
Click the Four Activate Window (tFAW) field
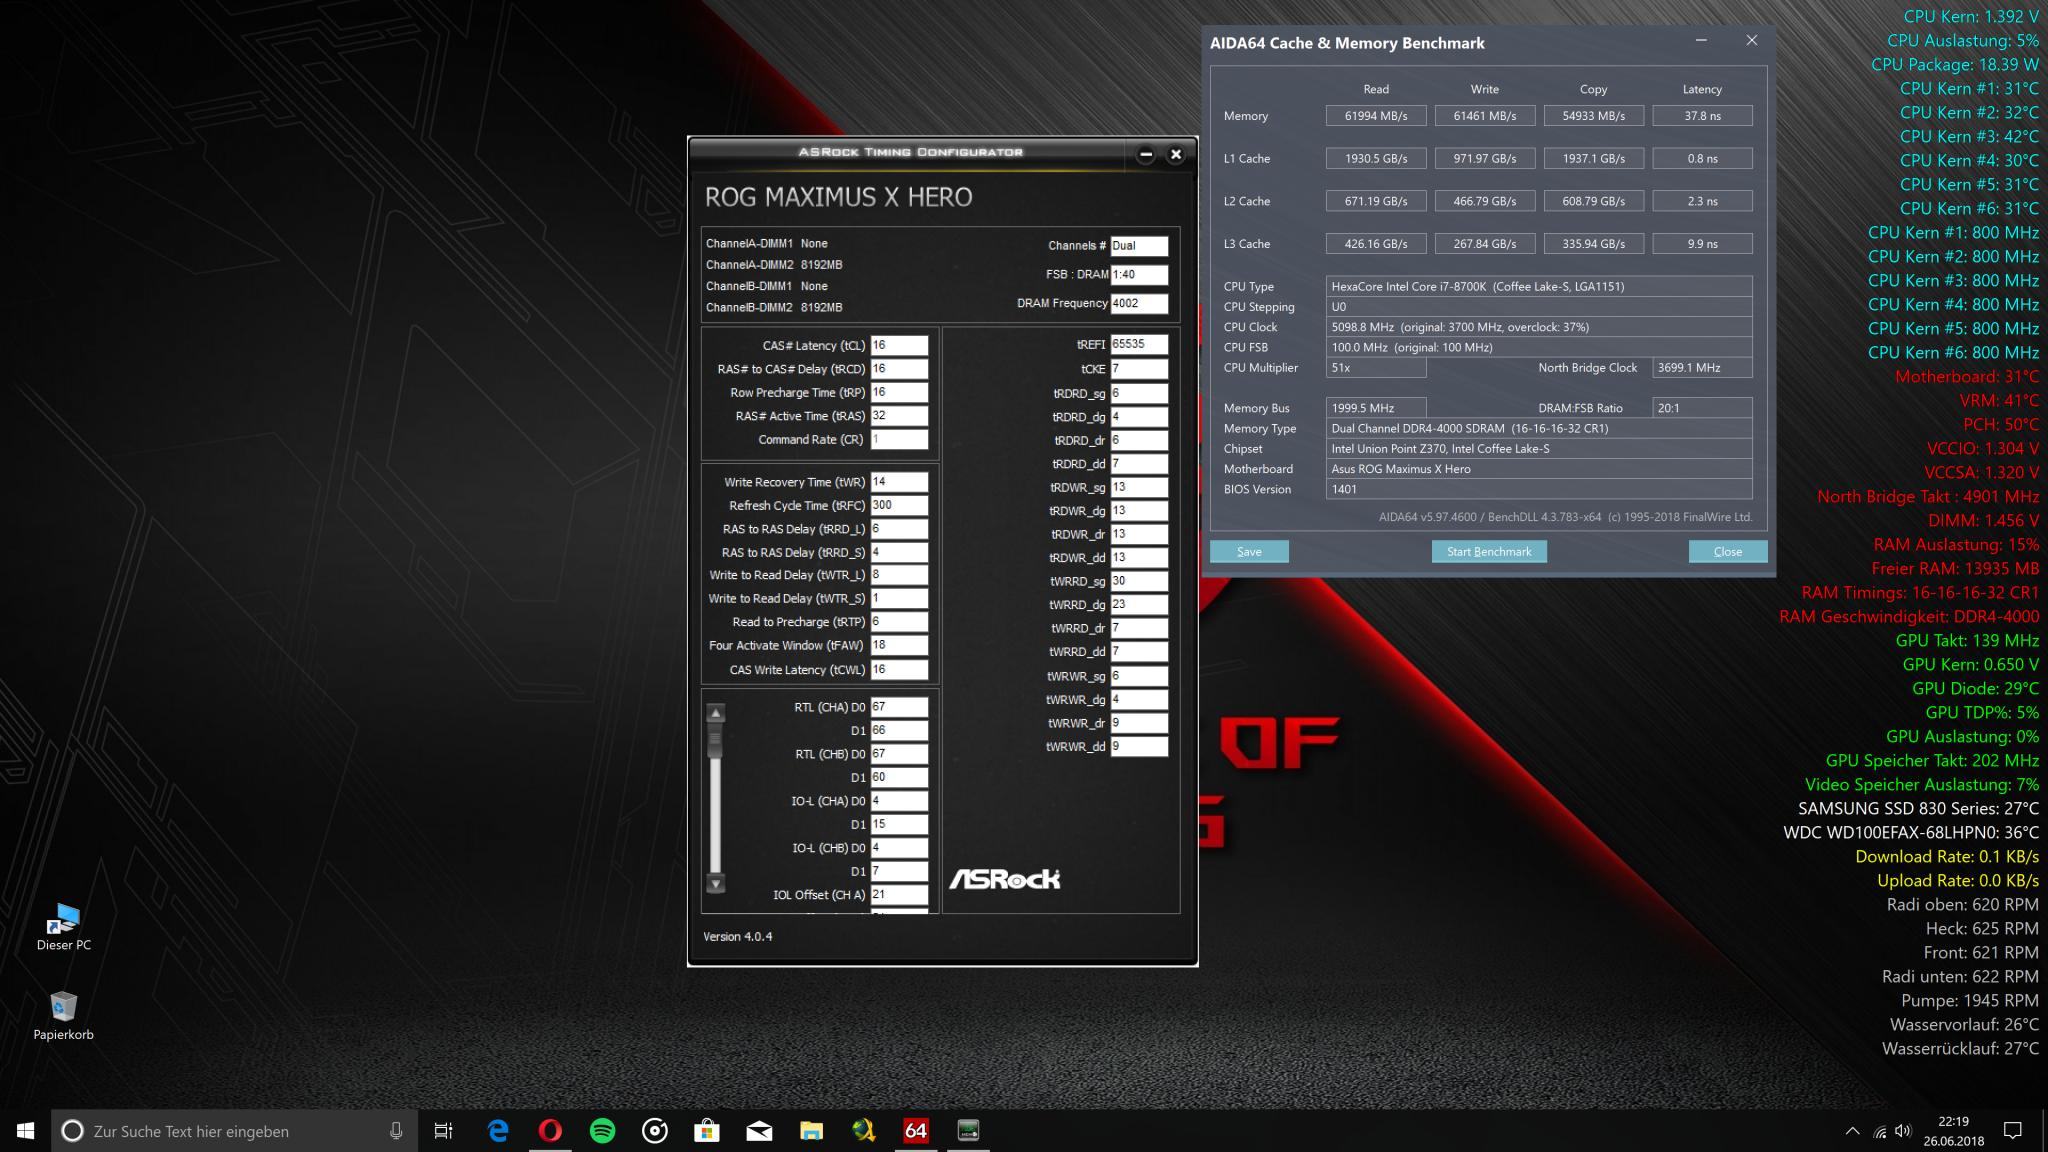pyautogui.click(x=899, y=645)
